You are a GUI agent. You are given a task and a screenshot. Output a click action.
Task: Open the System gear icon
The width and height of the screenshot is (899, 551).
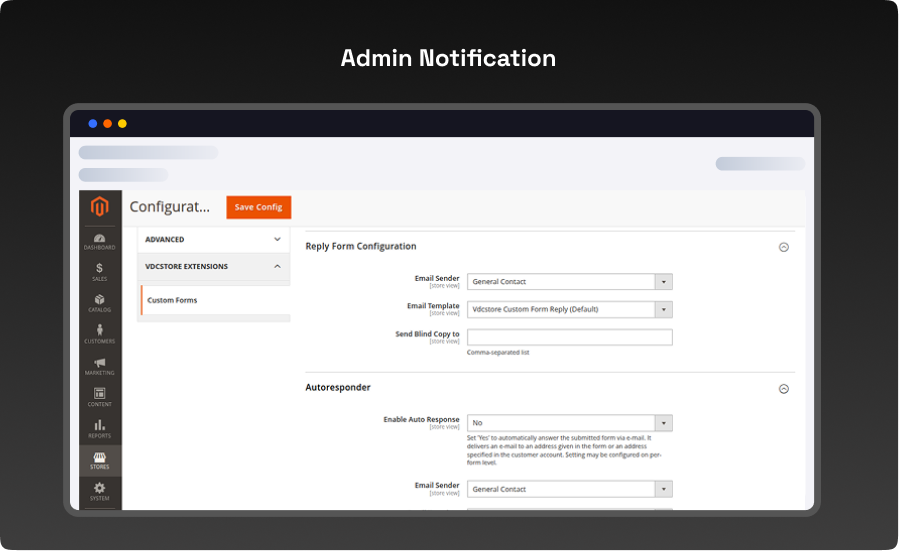(99, 491)
